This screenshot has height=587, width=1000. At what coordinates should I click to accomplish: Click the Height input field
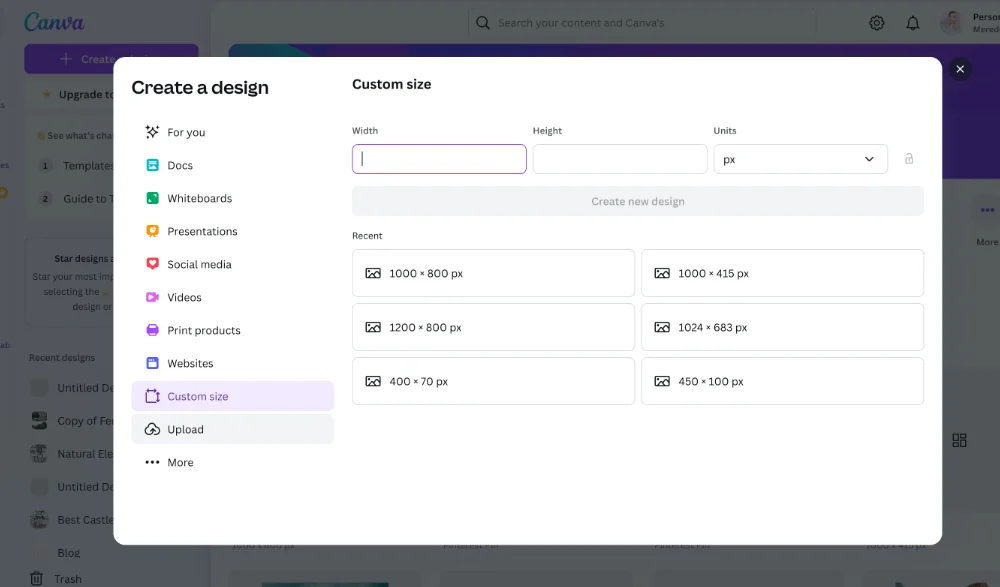(x=620, y=159)
